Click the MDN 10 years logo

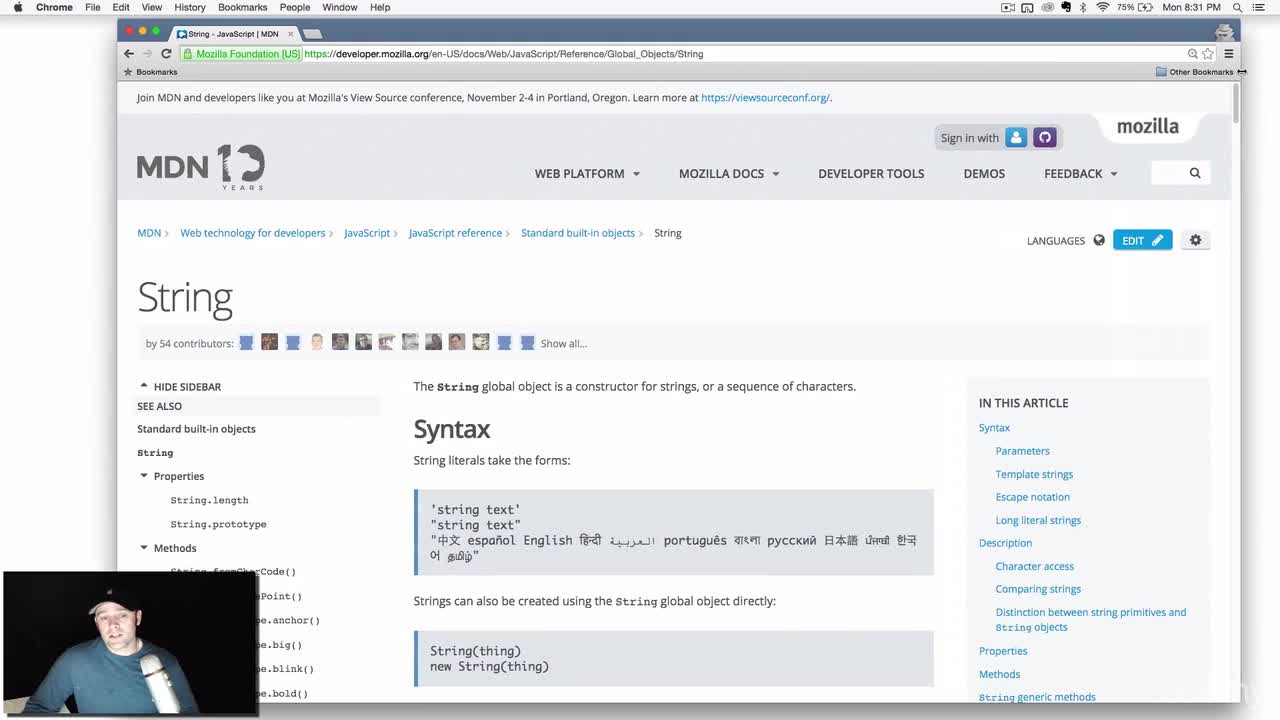(x=201, y=167)
